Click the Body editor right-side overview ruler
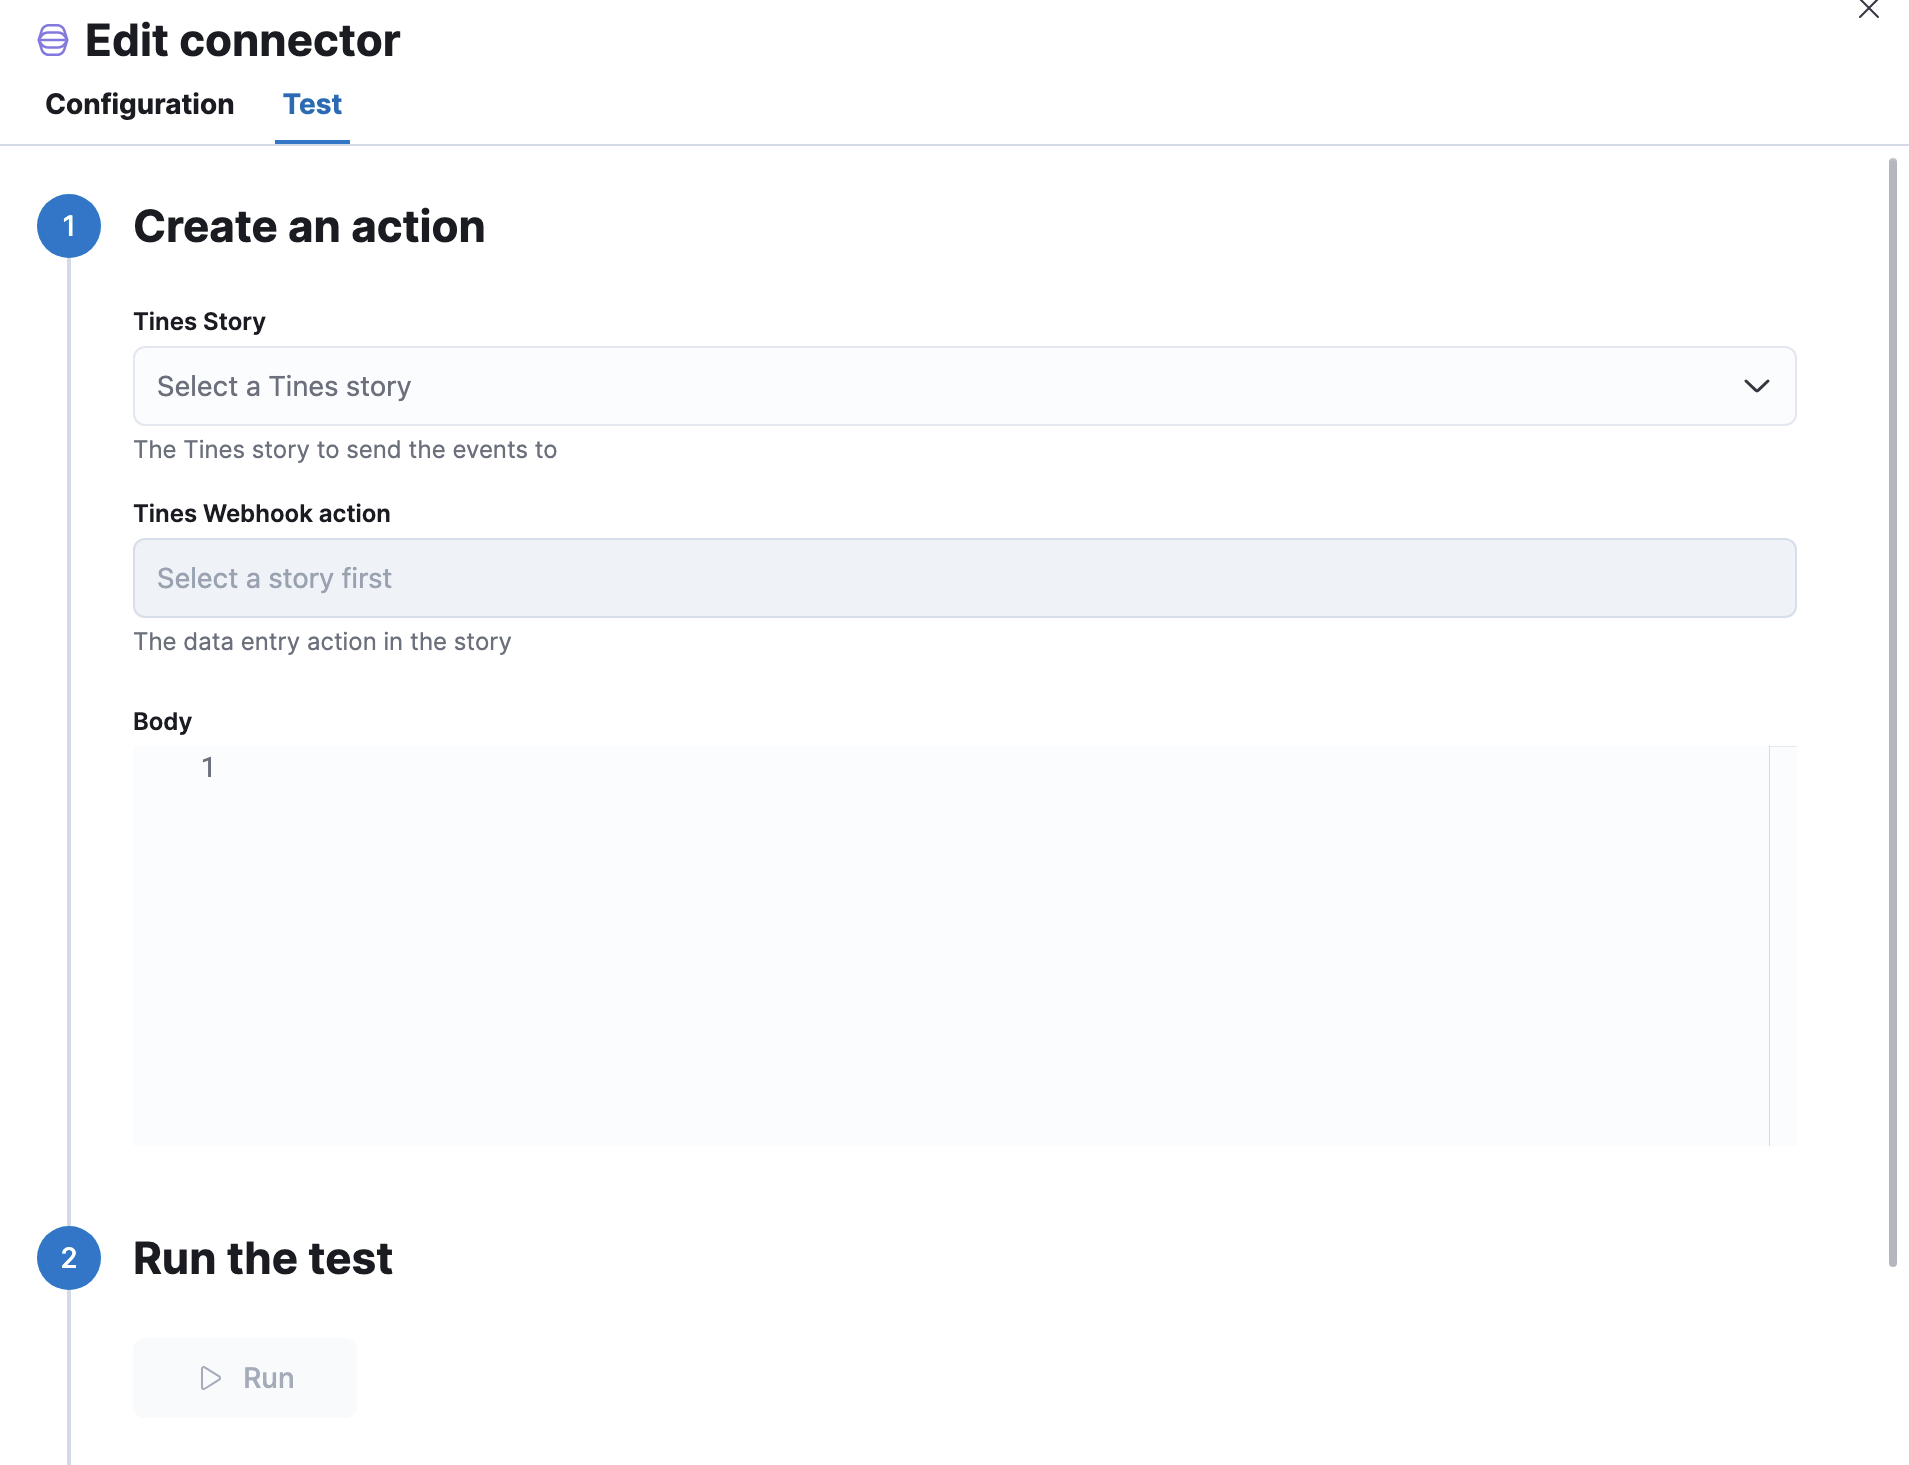The width and height of the screenshot is (1909, 1465). tap(1782, 945)
